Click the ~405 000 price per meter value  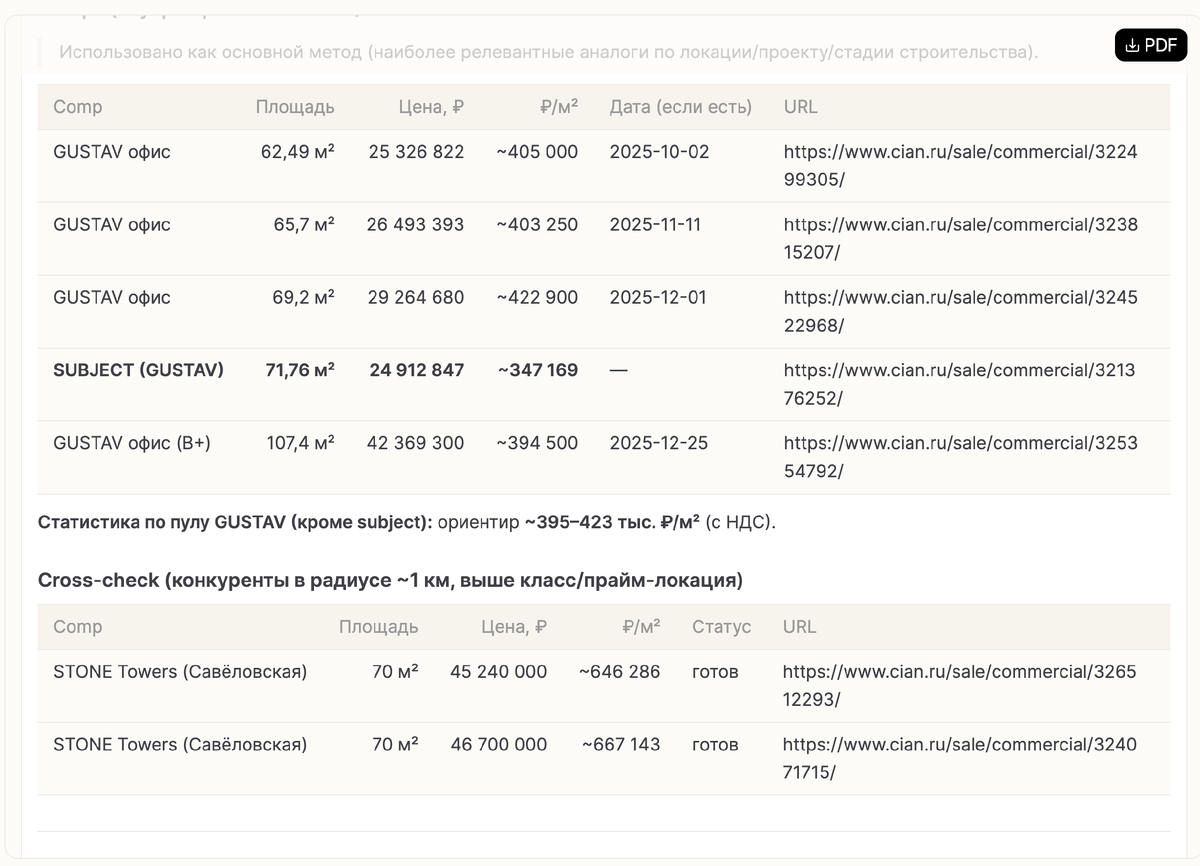pyautogui.click(x=537, y=152)
